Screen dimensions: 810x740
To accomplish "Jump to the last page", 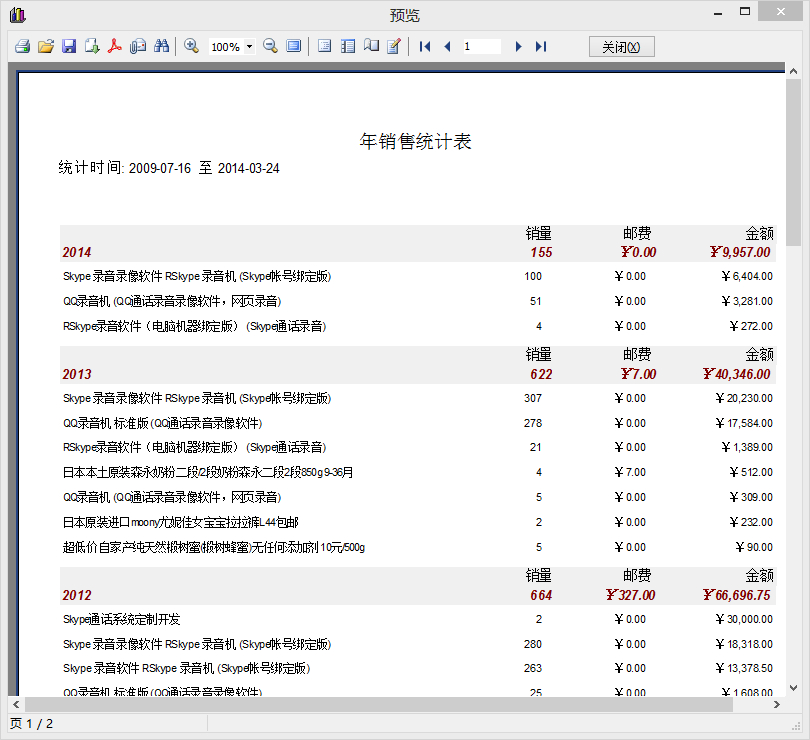I will [x=541, y=47].
